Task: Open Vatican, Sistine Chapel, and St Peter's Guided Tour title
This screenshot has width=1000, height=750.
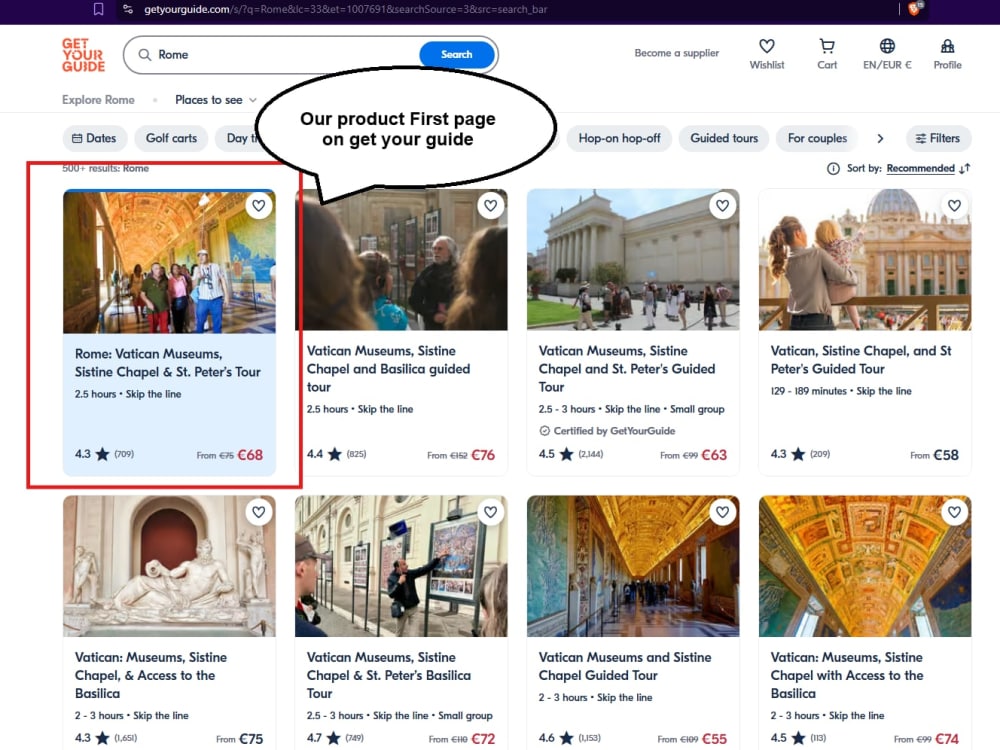Action: click(x=861, y=360)
